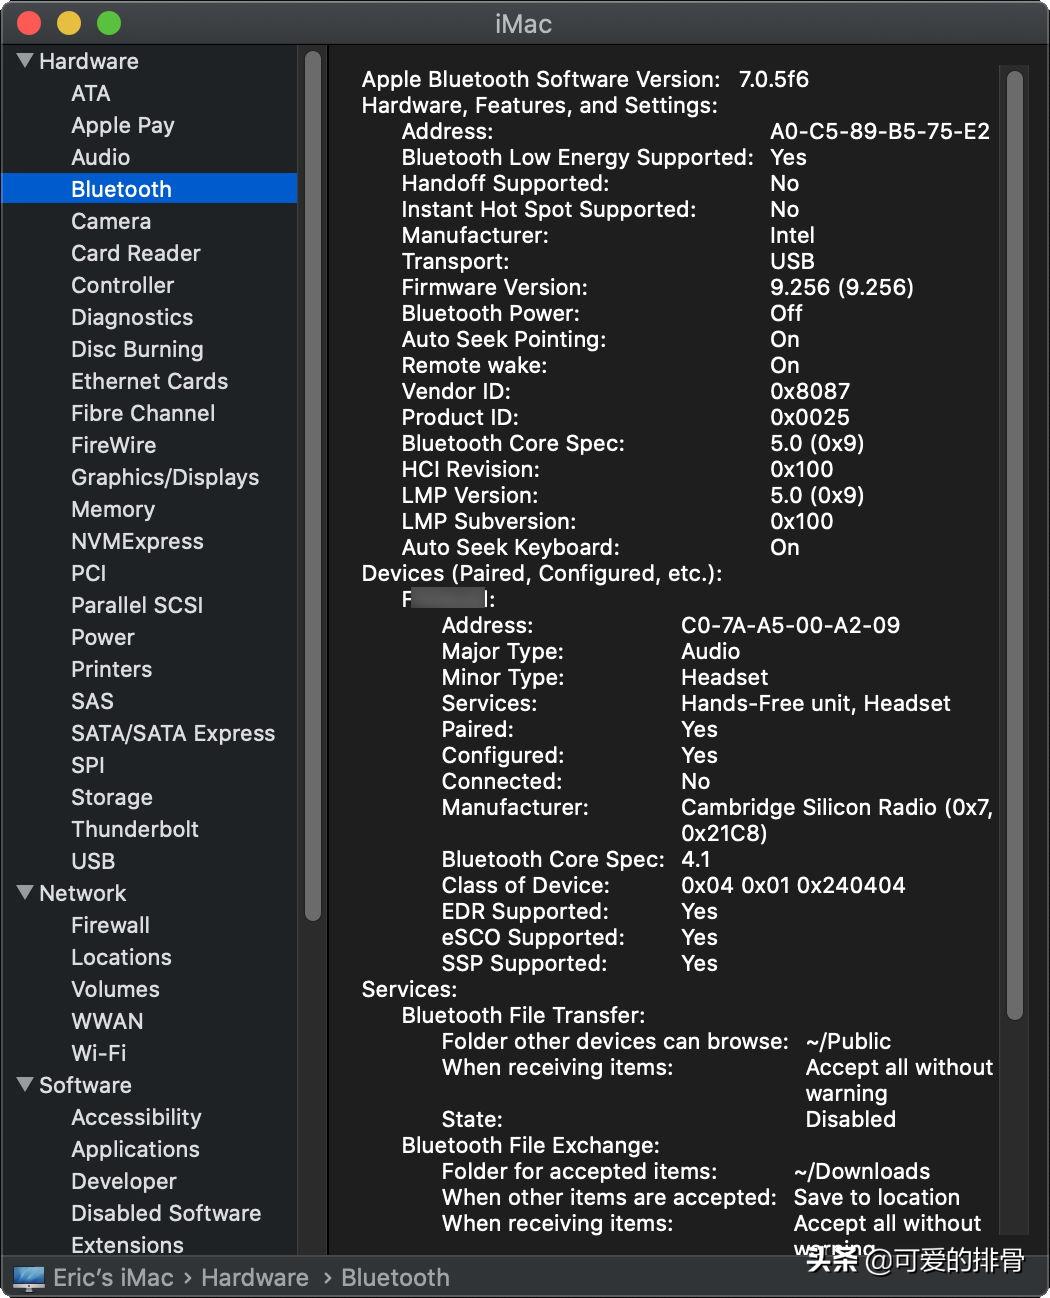The image size is (1050, 1298).
Task: Click Eric's iMac in the path bar
Action: pos(112,1278)
